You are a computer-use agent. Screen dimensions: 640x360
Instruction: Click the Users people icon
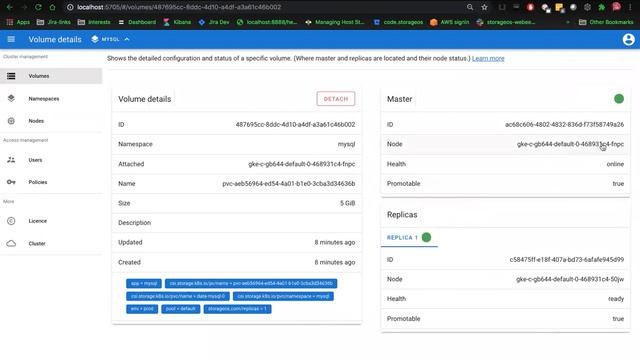point(11,160)
